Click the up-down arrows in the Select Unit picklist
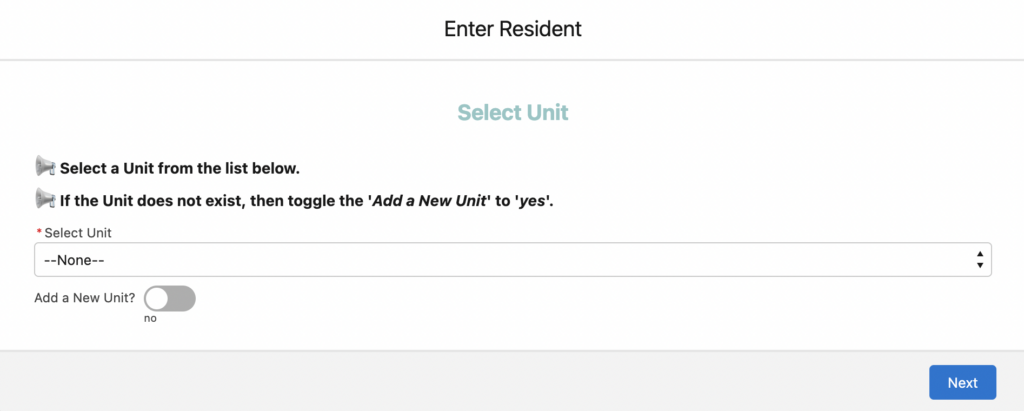 pyautogui.click(x=980, y=259)
